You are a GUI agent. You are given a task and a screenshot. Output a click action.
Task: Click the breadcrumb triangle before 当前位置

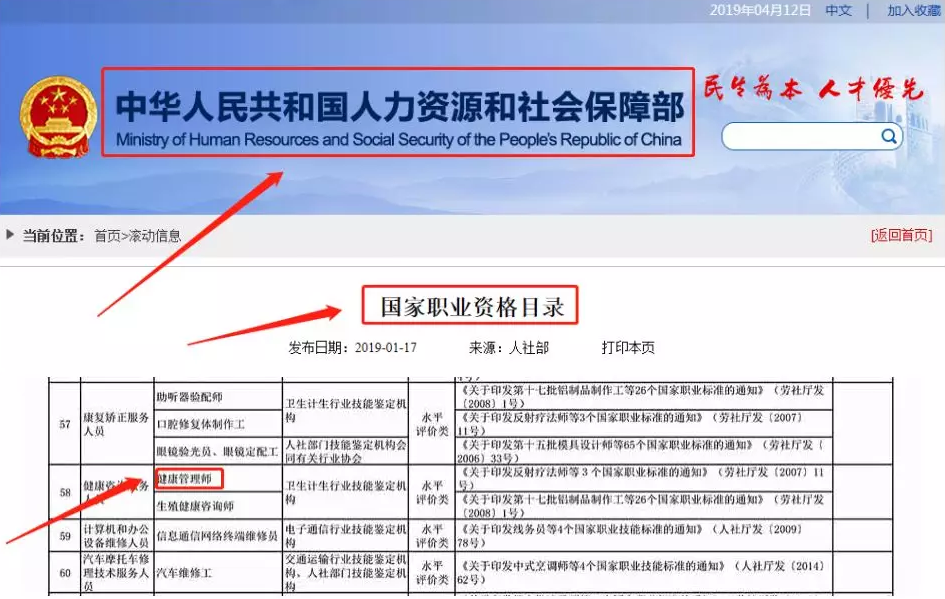[10, 234]
